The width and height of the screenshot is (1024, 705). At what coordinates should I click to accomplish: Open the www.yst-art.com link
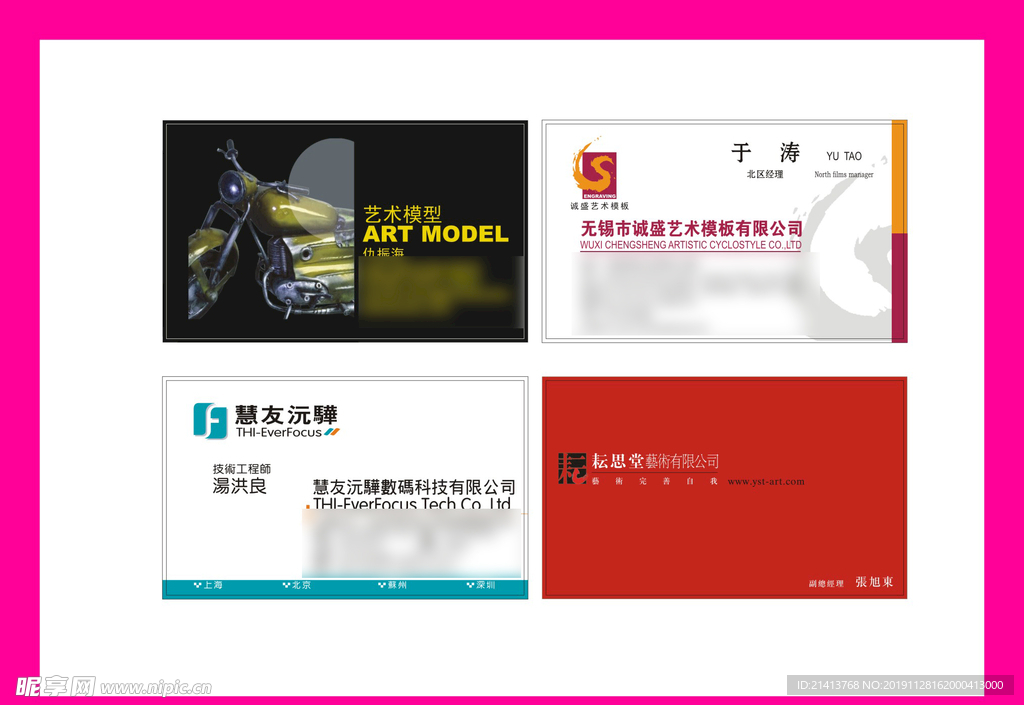point(765,482)
